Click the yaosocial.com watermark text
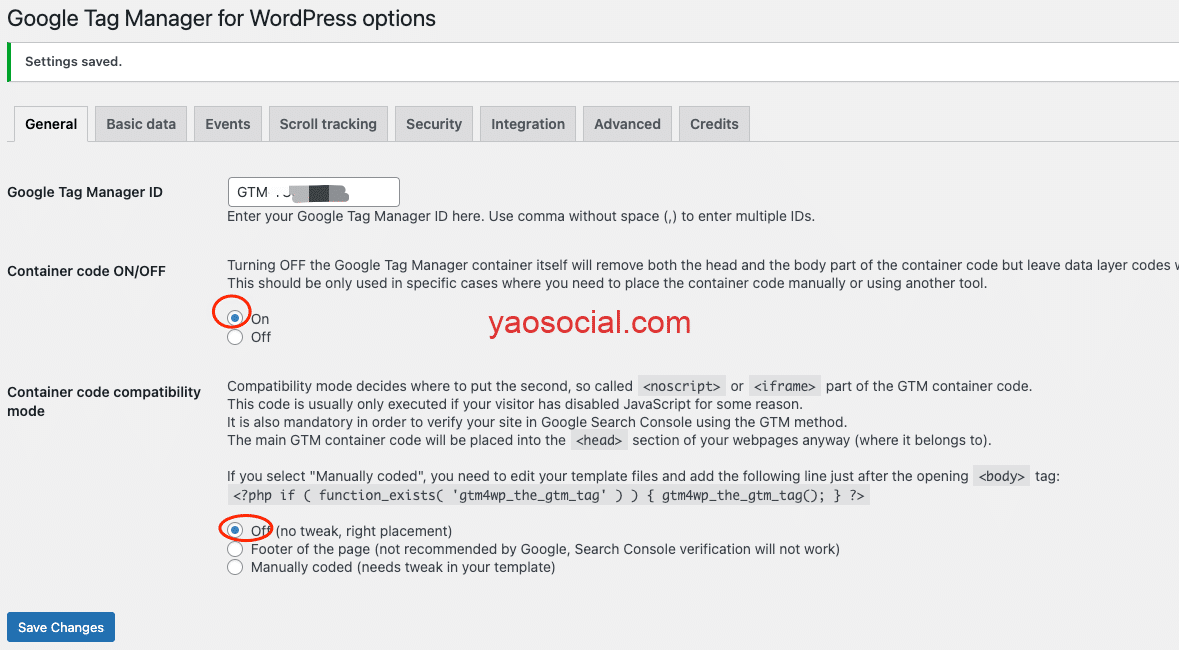1179x650 pixels. click(589, 323)
